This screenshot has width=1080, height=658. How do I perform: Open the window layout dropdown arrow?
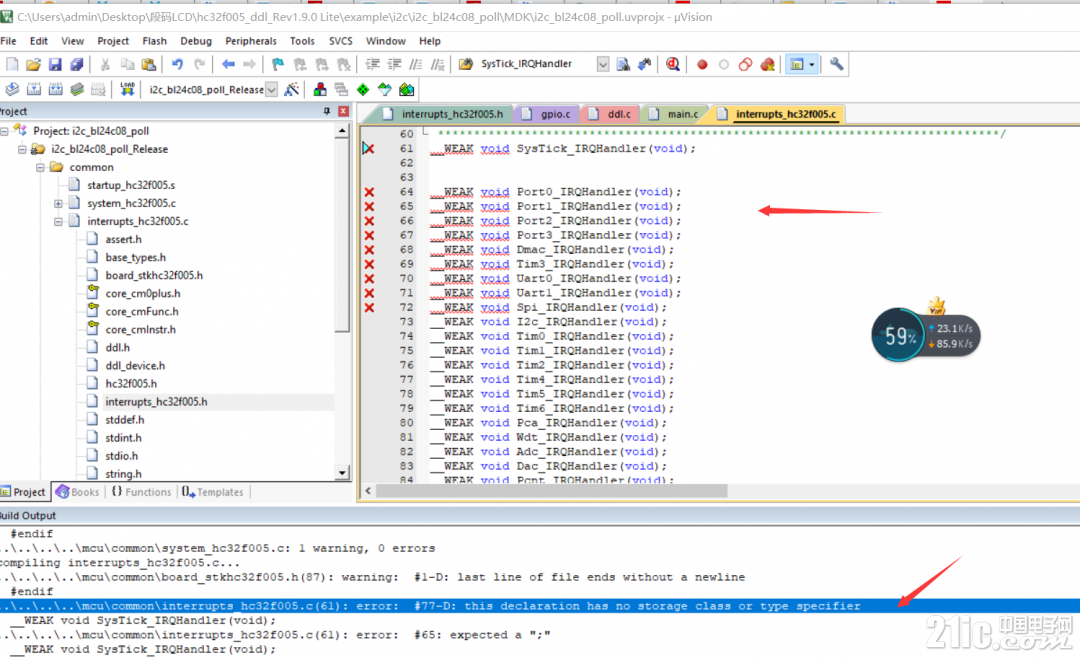click(812, 64)
